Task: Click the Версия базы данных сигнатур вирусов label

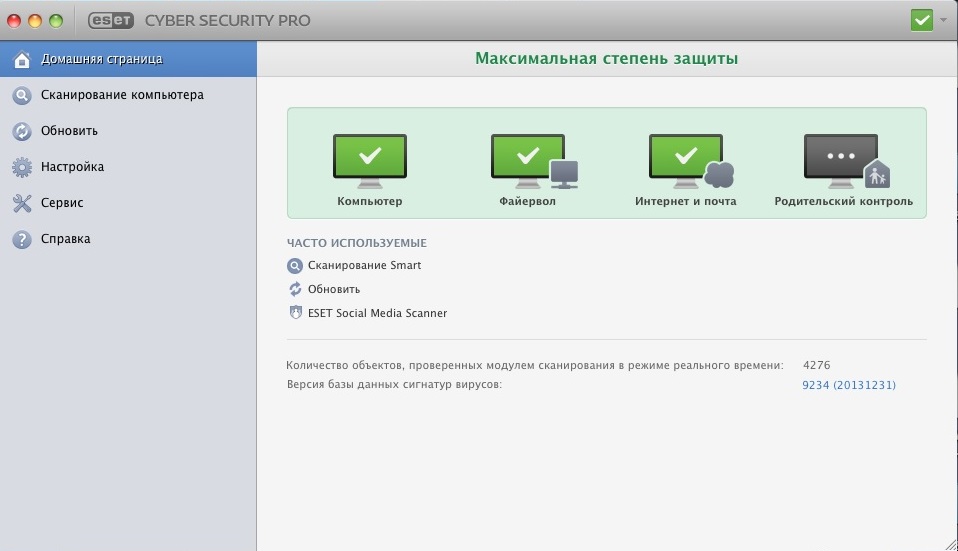Action: pos(394,385)
